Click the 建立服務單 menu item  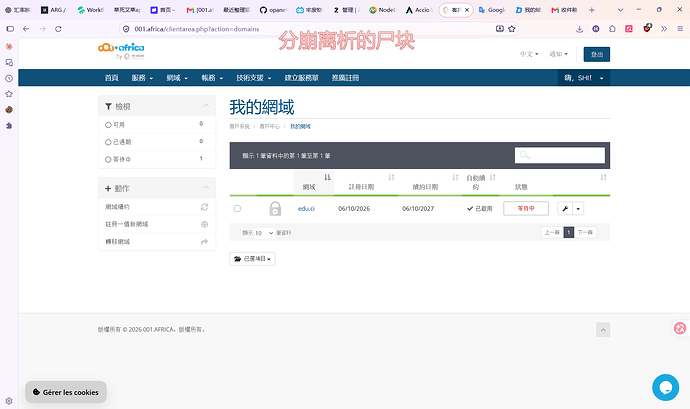pyautogui.click(x=301, y=78)
